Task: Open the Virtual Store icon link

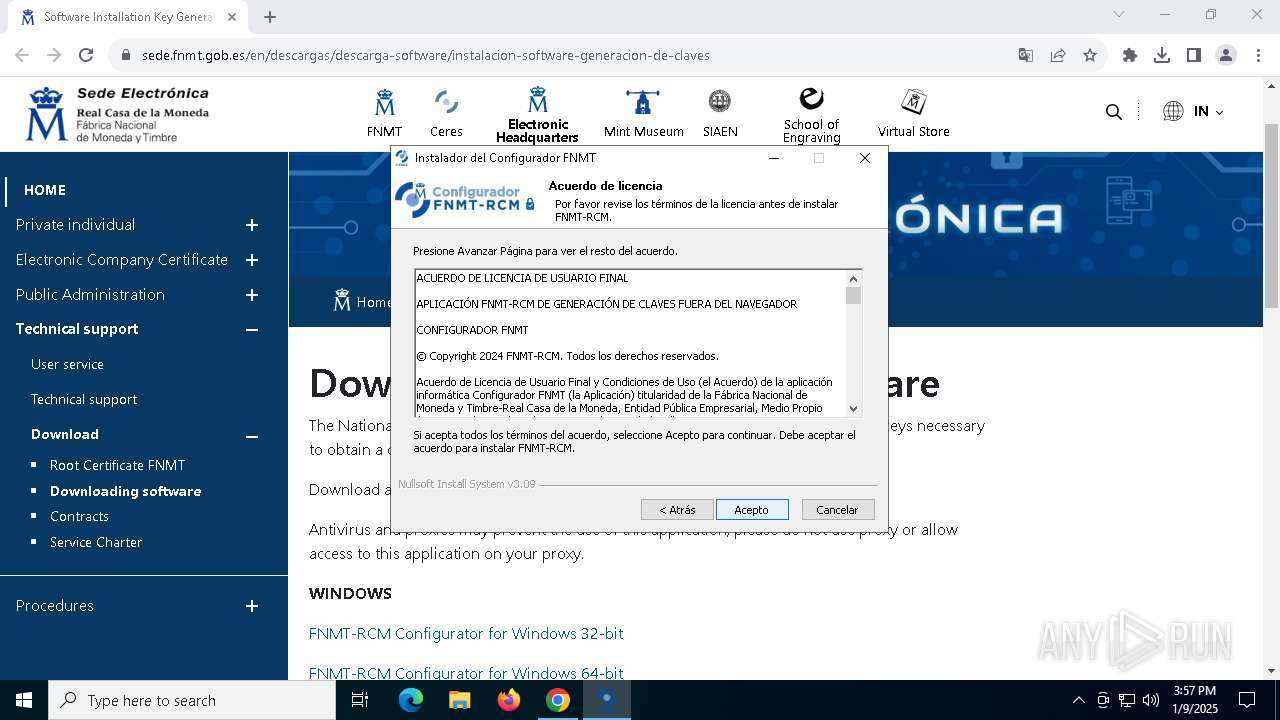Action: (x=914, y=102)
